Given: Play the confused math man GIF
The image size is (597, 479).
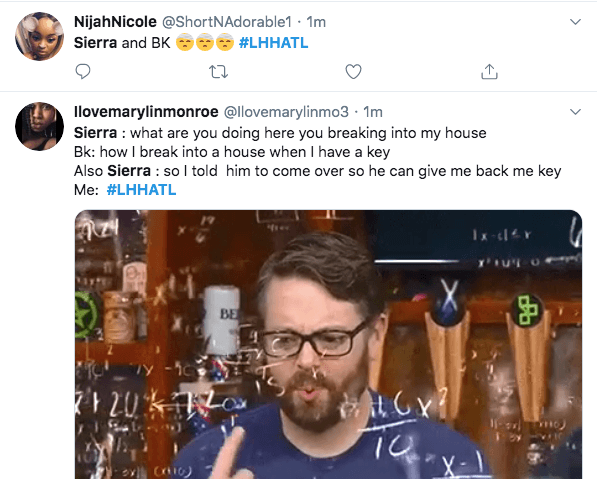Looking at the screenshot, I should (328, 345).
